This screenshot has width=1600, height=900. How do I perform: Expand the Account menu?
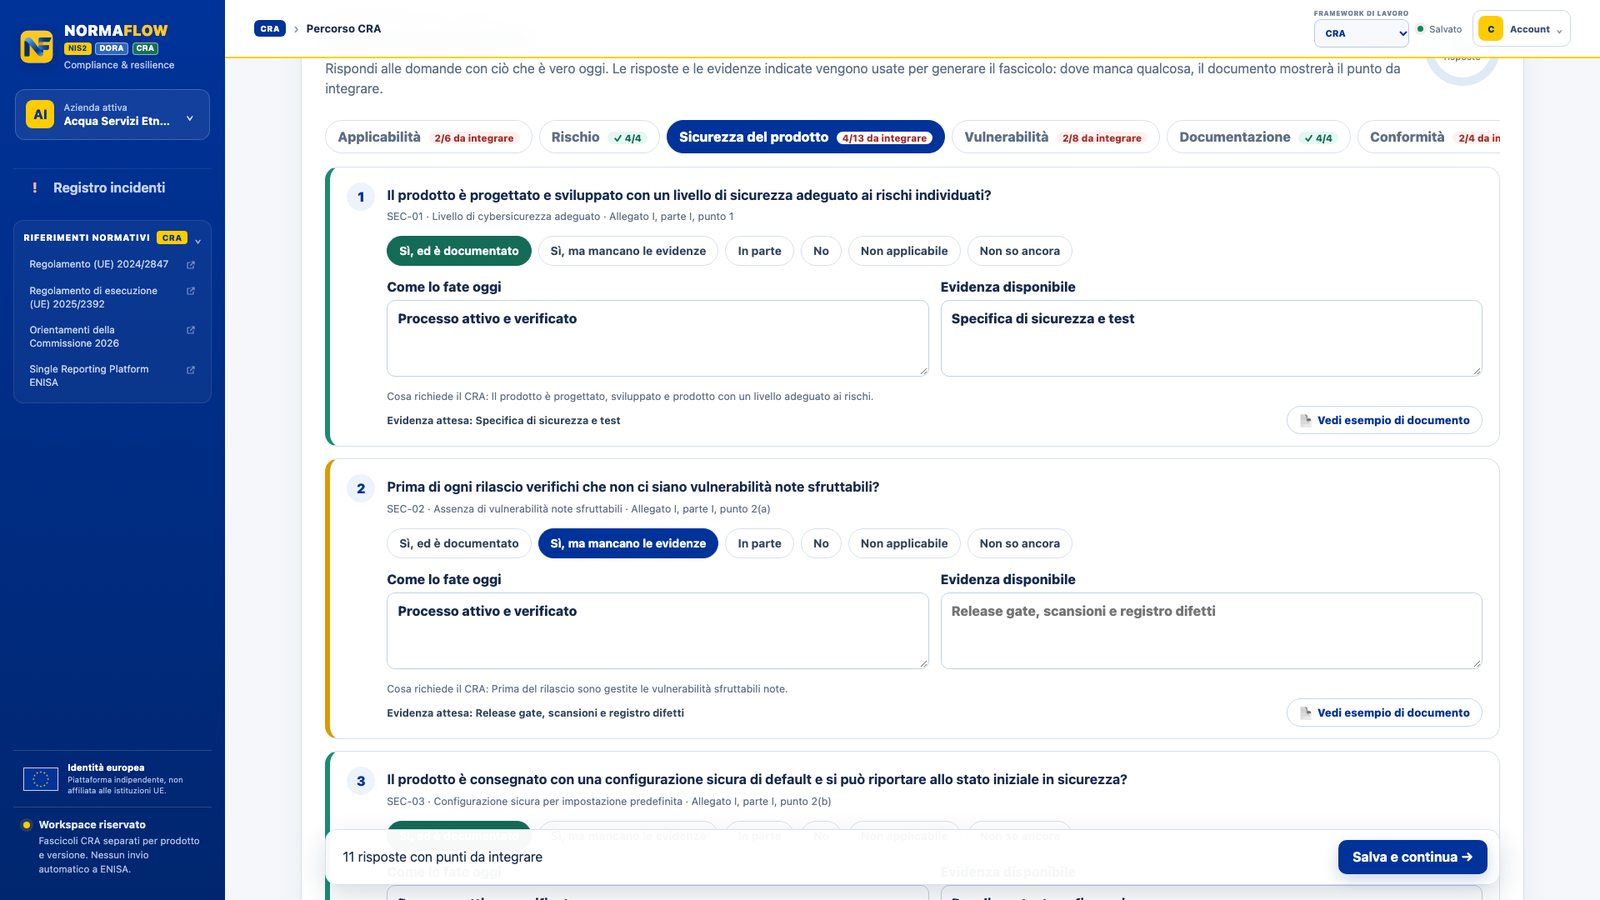[x=1522, y=29]
